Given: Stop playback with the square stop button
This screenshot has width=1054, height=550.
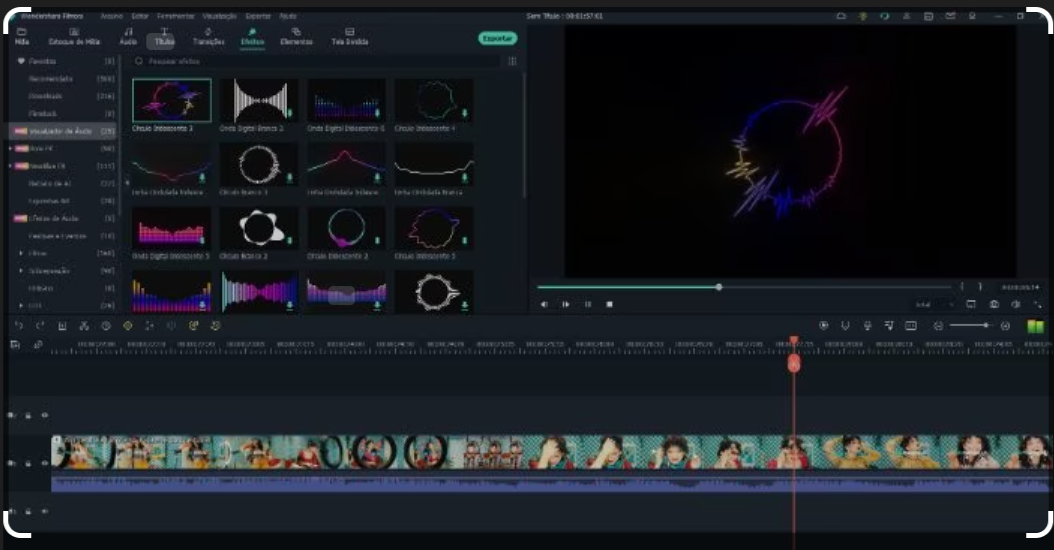Looking at the screenshot, I should (x=609, y=304).
